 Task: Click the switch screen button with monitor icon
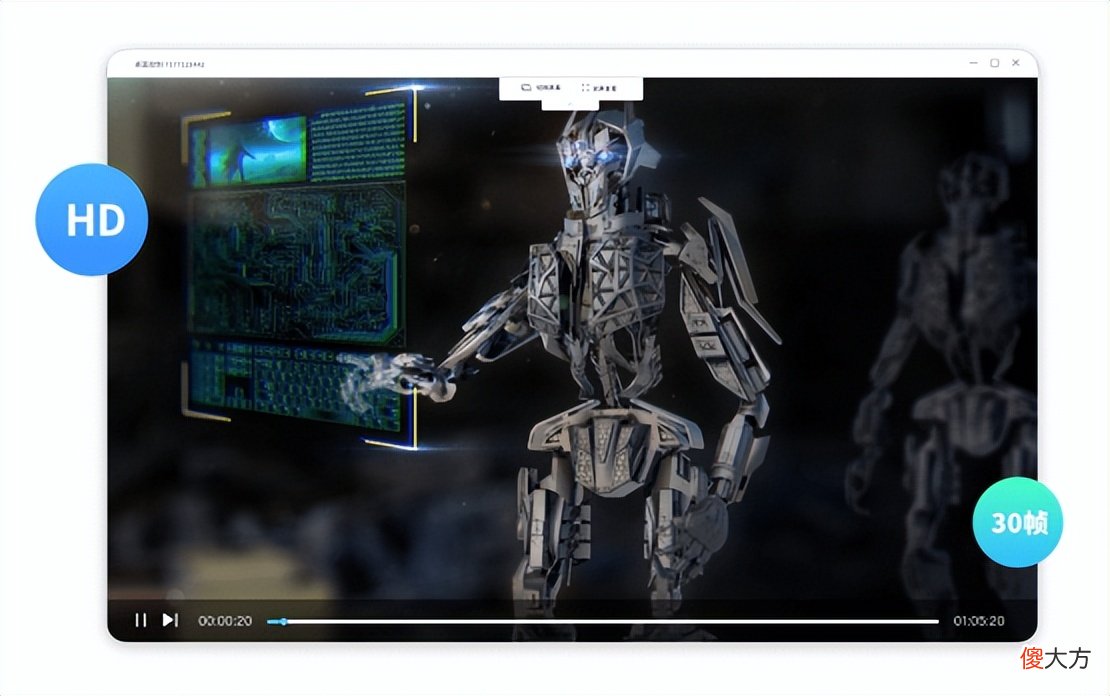(541, 88)
